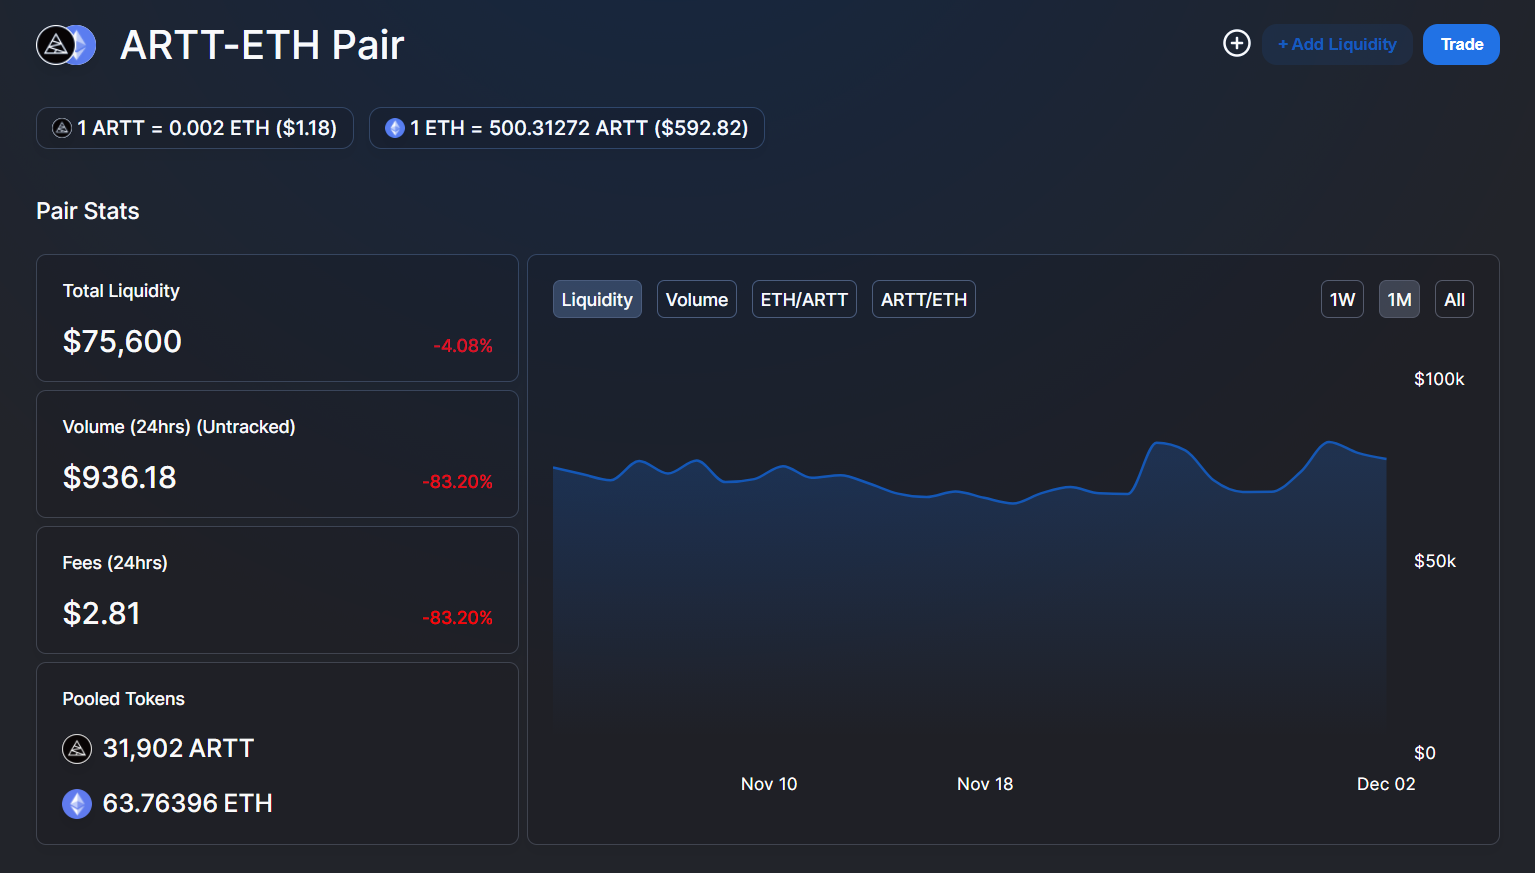Open the Trade button
The image size is (1535, 873).
[1461, 44]
